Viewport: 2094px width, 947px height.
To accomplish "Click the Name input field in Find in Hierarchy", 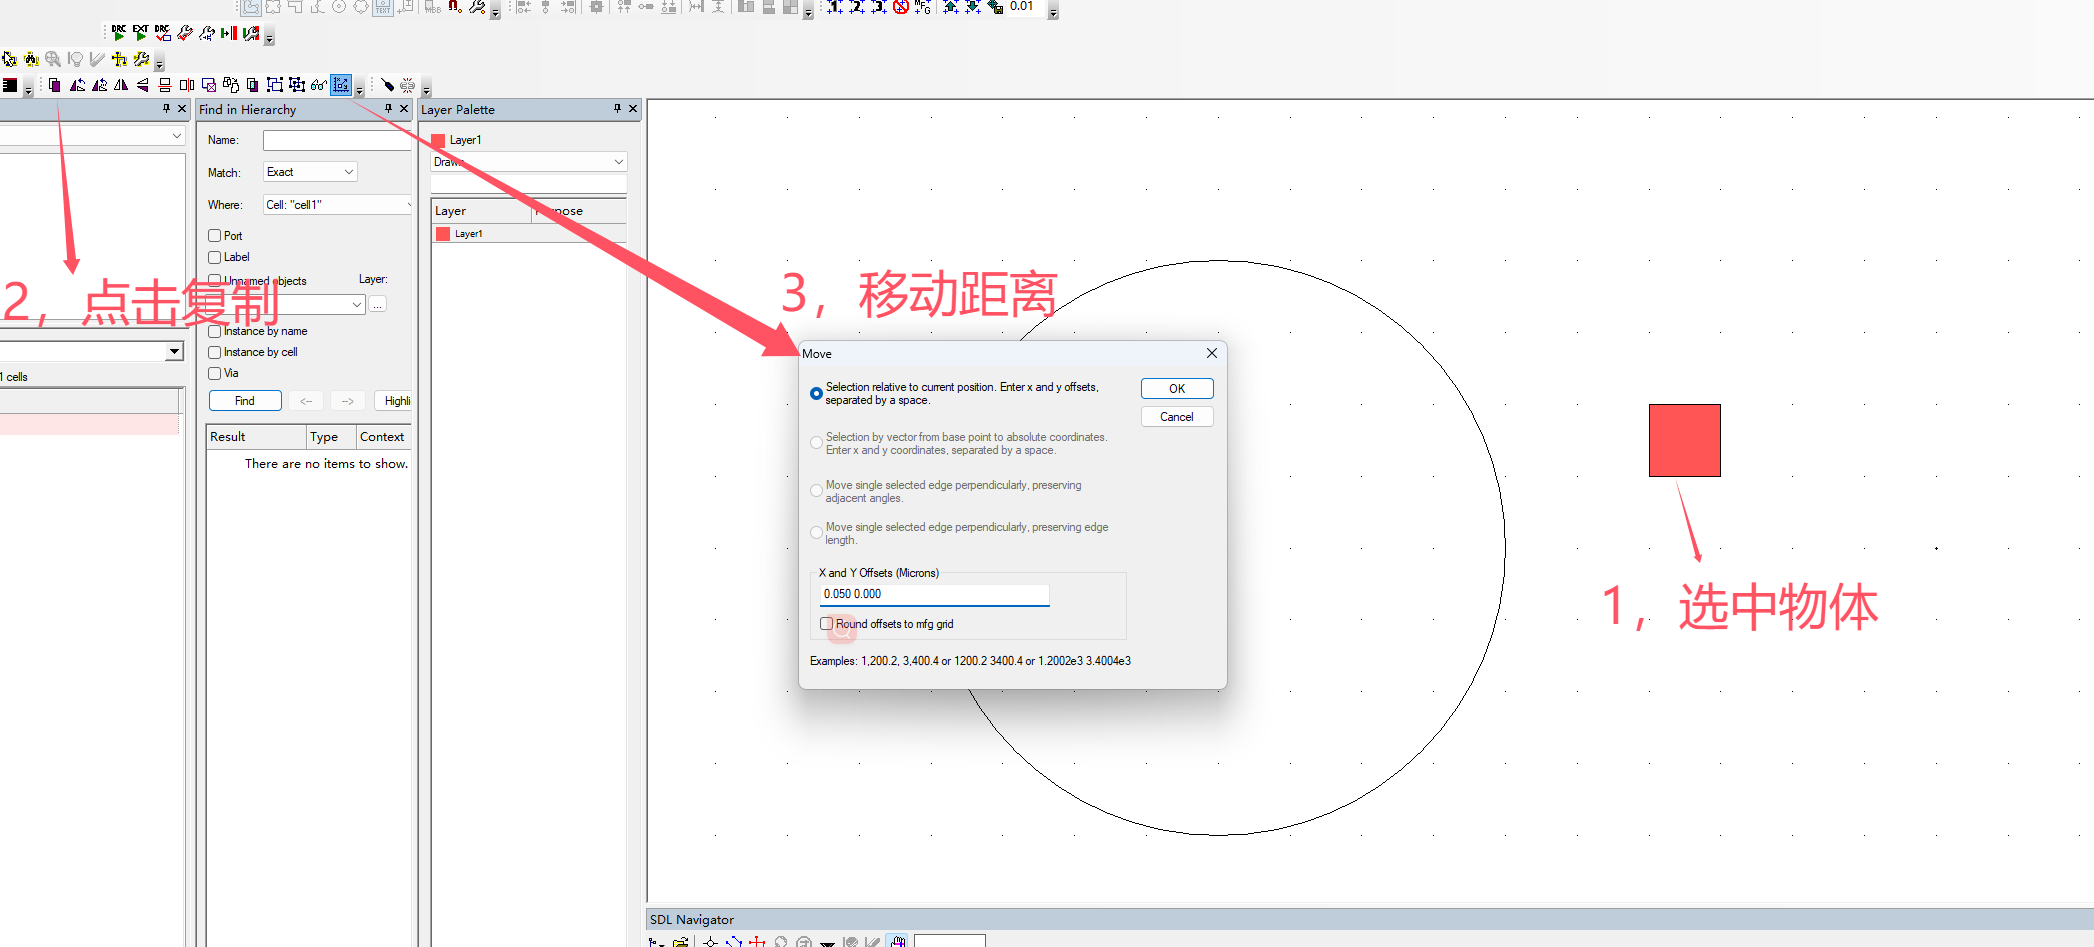I will tap(338, 140).
